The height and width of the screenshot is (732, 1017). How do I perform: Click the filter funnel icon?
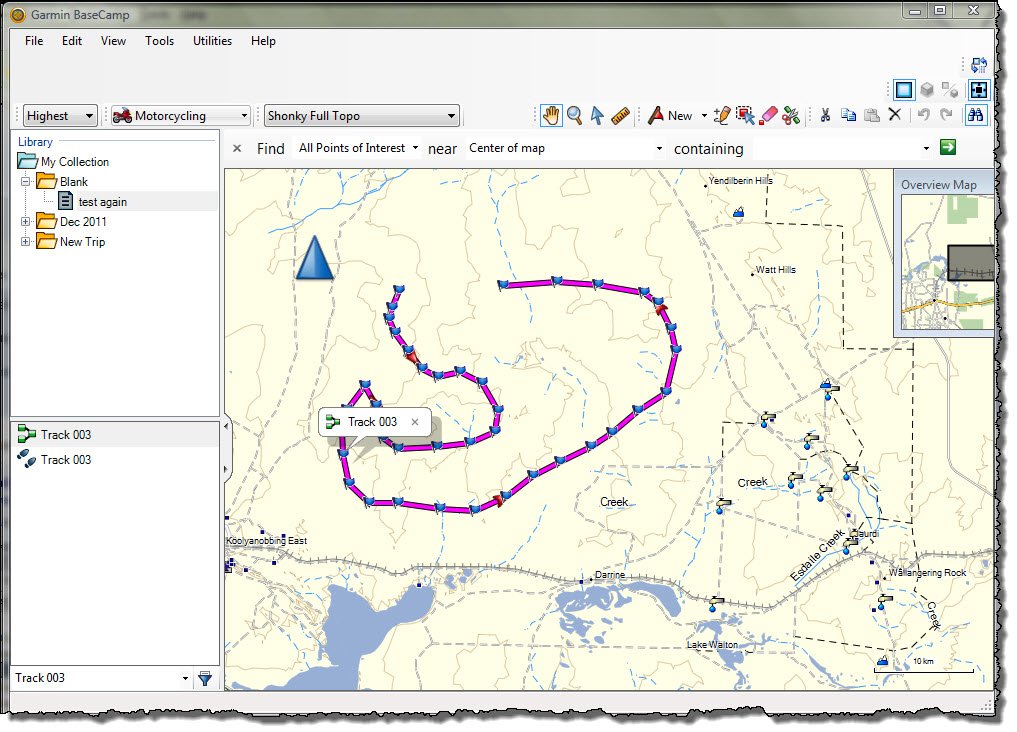tap(205, 679)
